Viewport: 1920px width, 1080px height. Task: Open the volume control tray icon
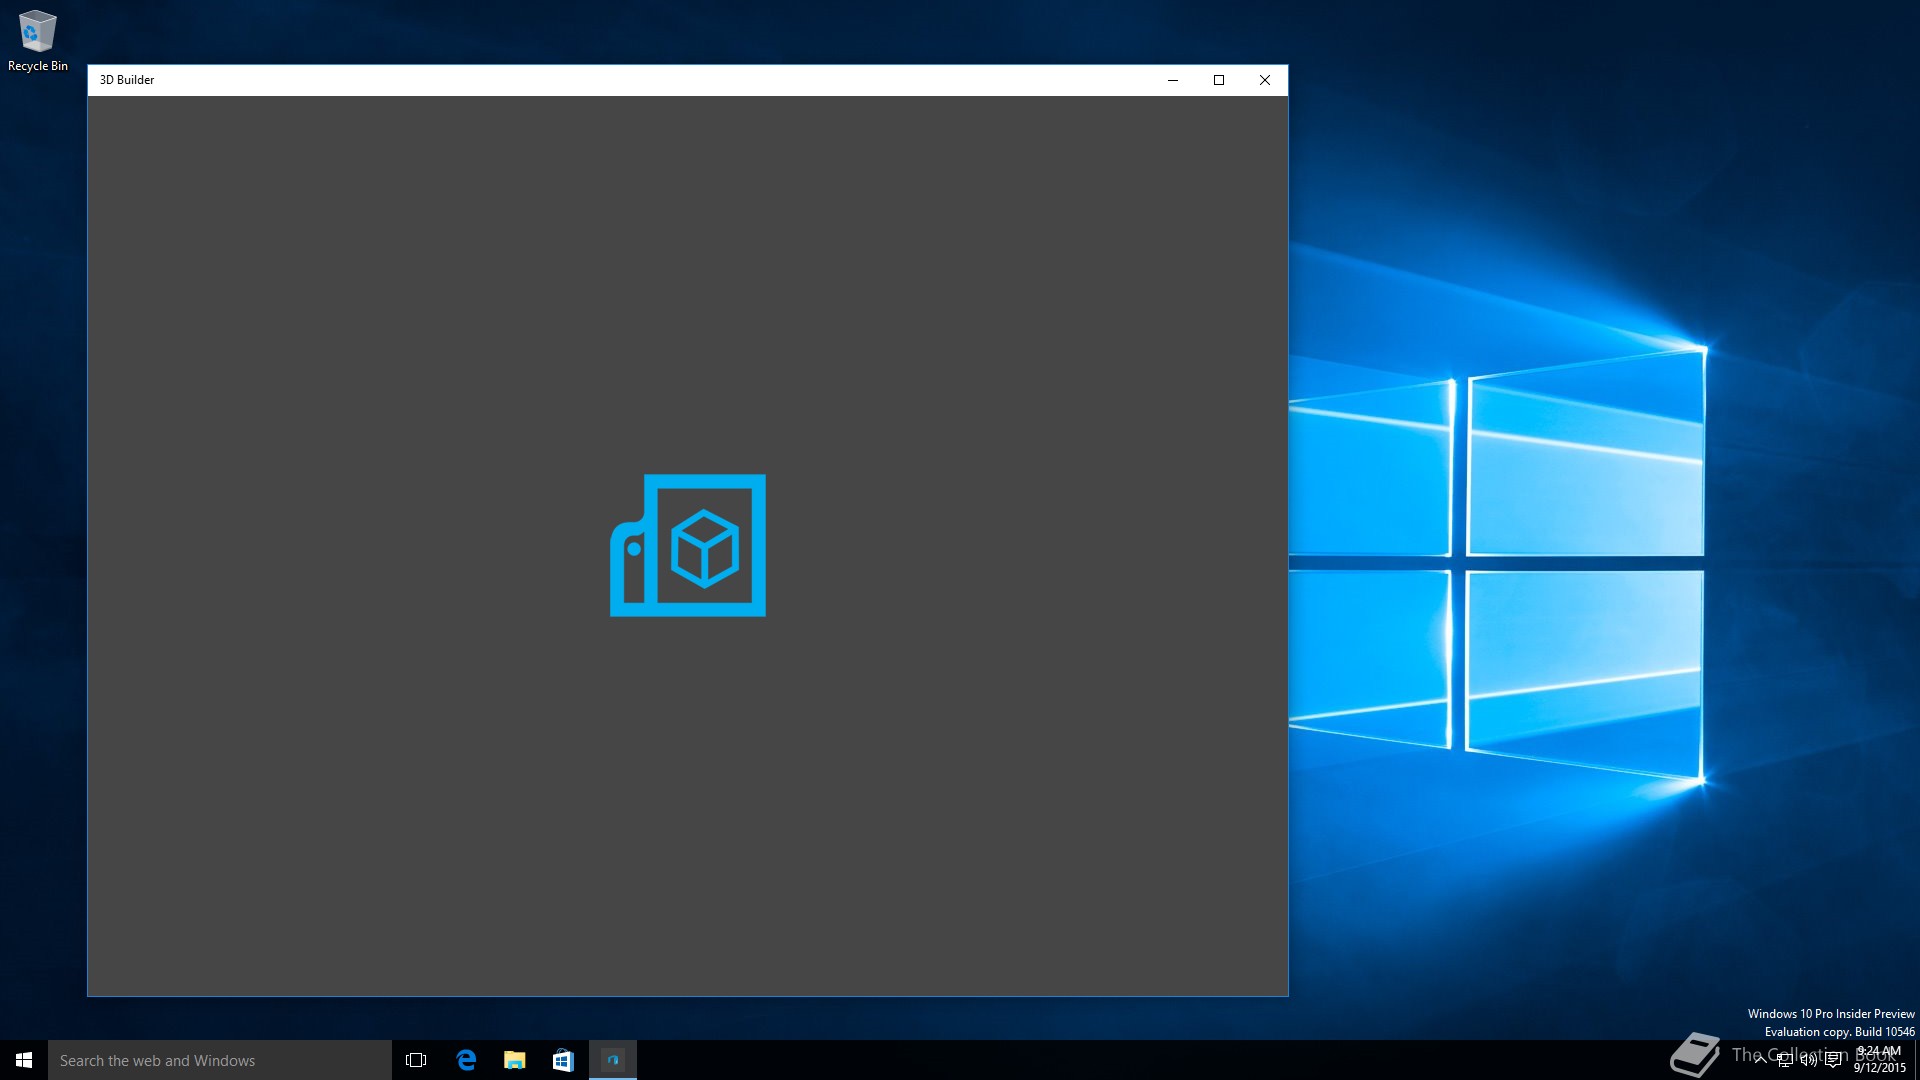pyautogui.click(x=1809, y=1060)
